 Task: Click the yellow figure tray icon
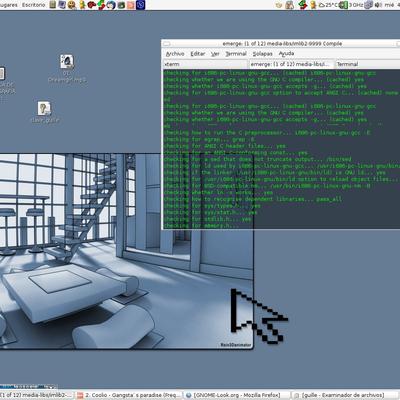pyautogui.click(x=313, y=5)
